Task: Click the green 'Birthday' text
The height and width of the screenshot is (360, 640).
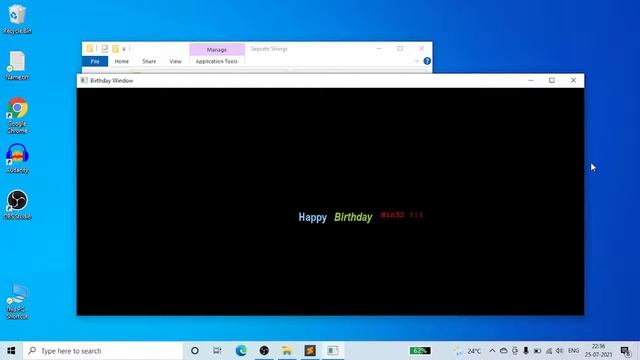Action: 353,217
